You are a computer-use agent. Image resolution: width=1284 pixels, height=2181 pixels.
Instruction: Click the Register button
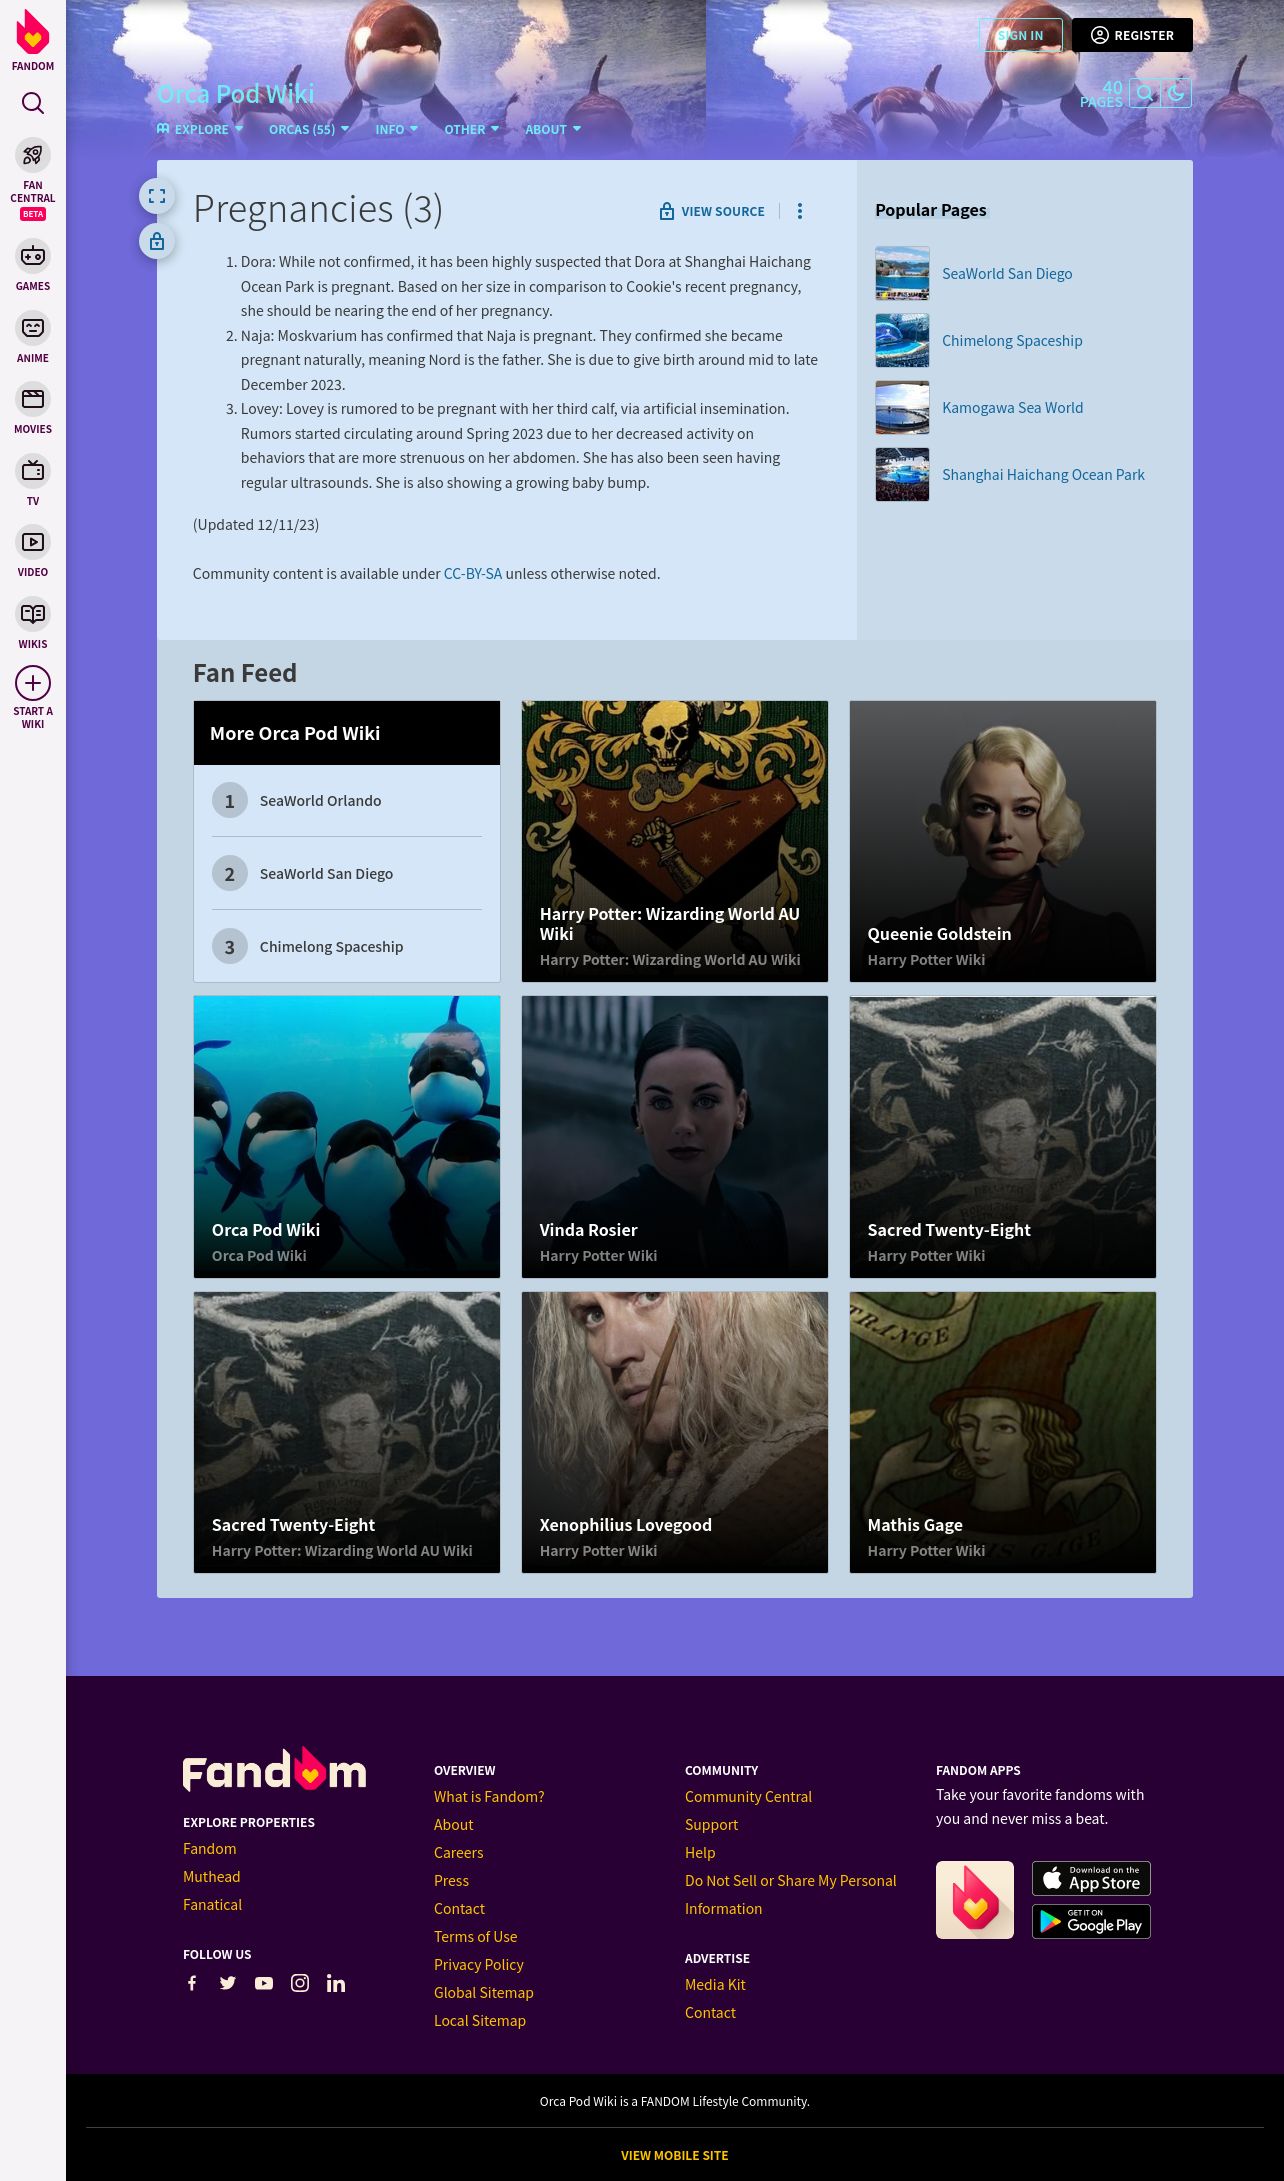click(x=1132, y=35)
